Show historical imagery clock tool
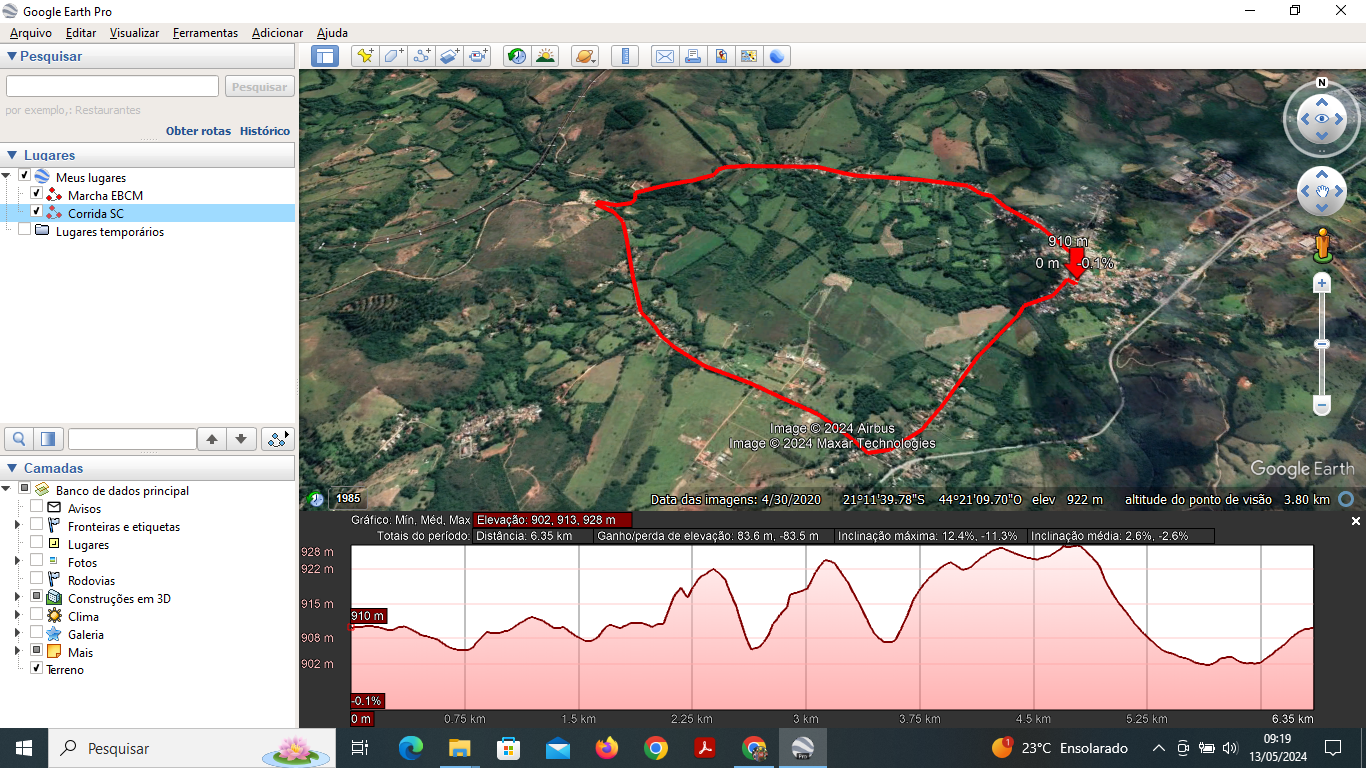The width and height of the screenshot is (1366, 768). point(517,56)
